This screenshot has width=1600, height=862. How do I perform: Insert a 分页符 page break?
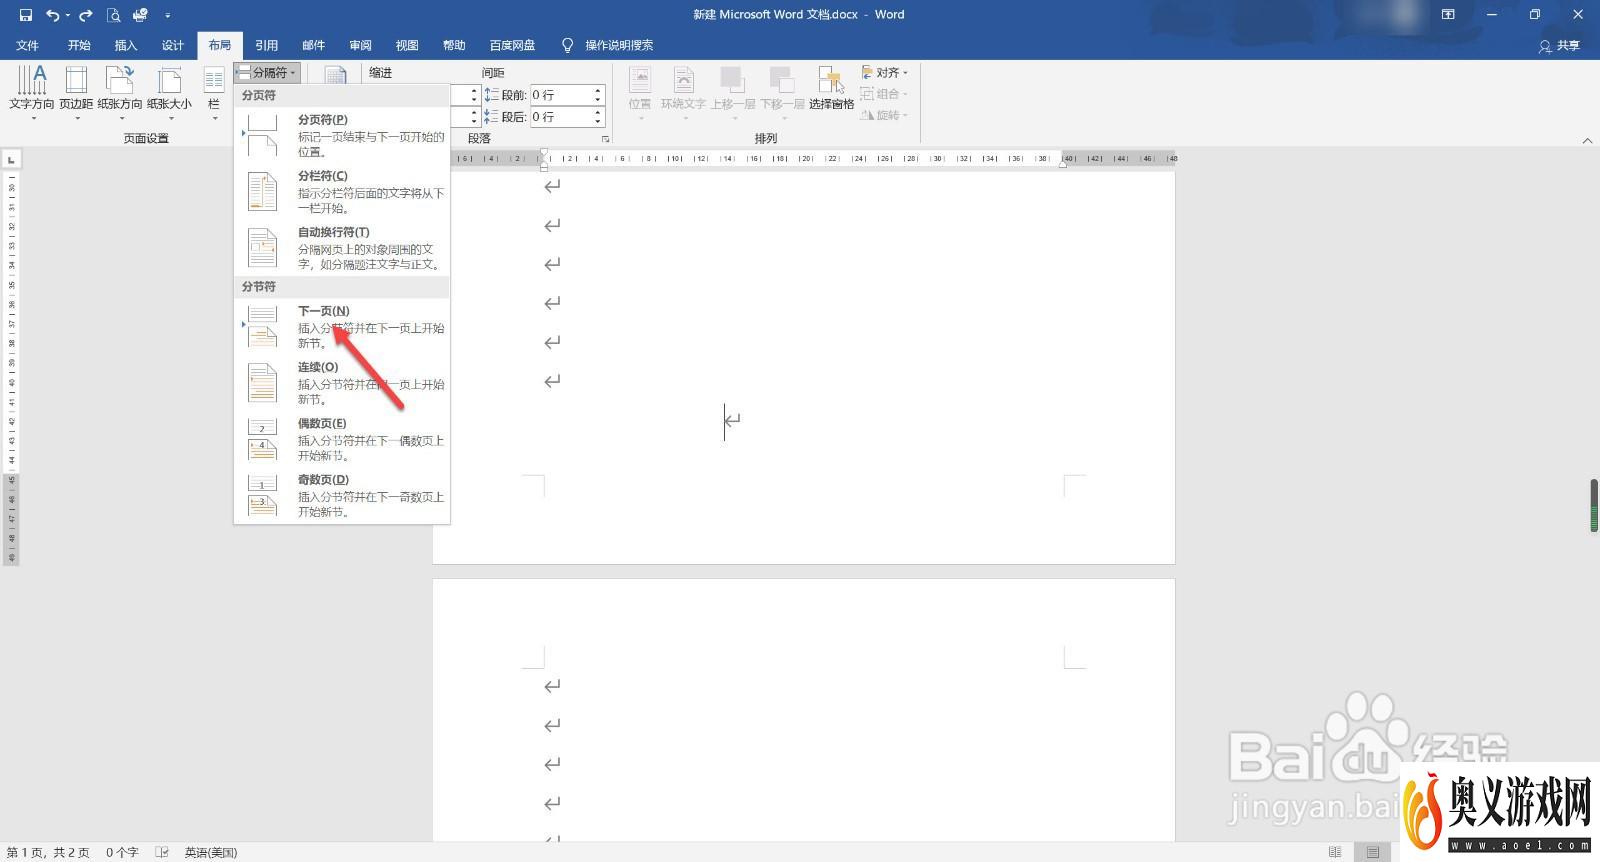coord(342,135)
